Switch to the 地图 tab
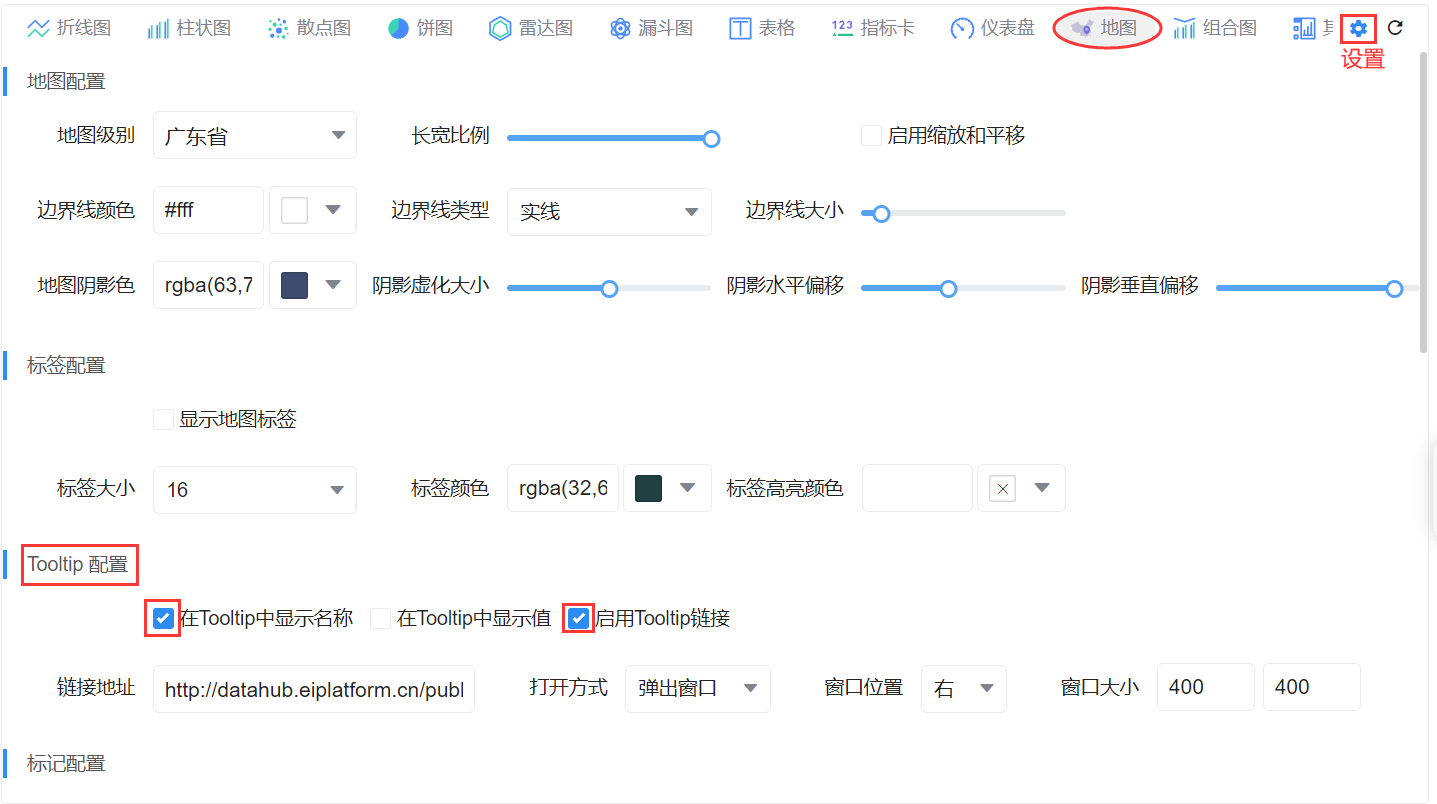 (x=1105, y=27)
